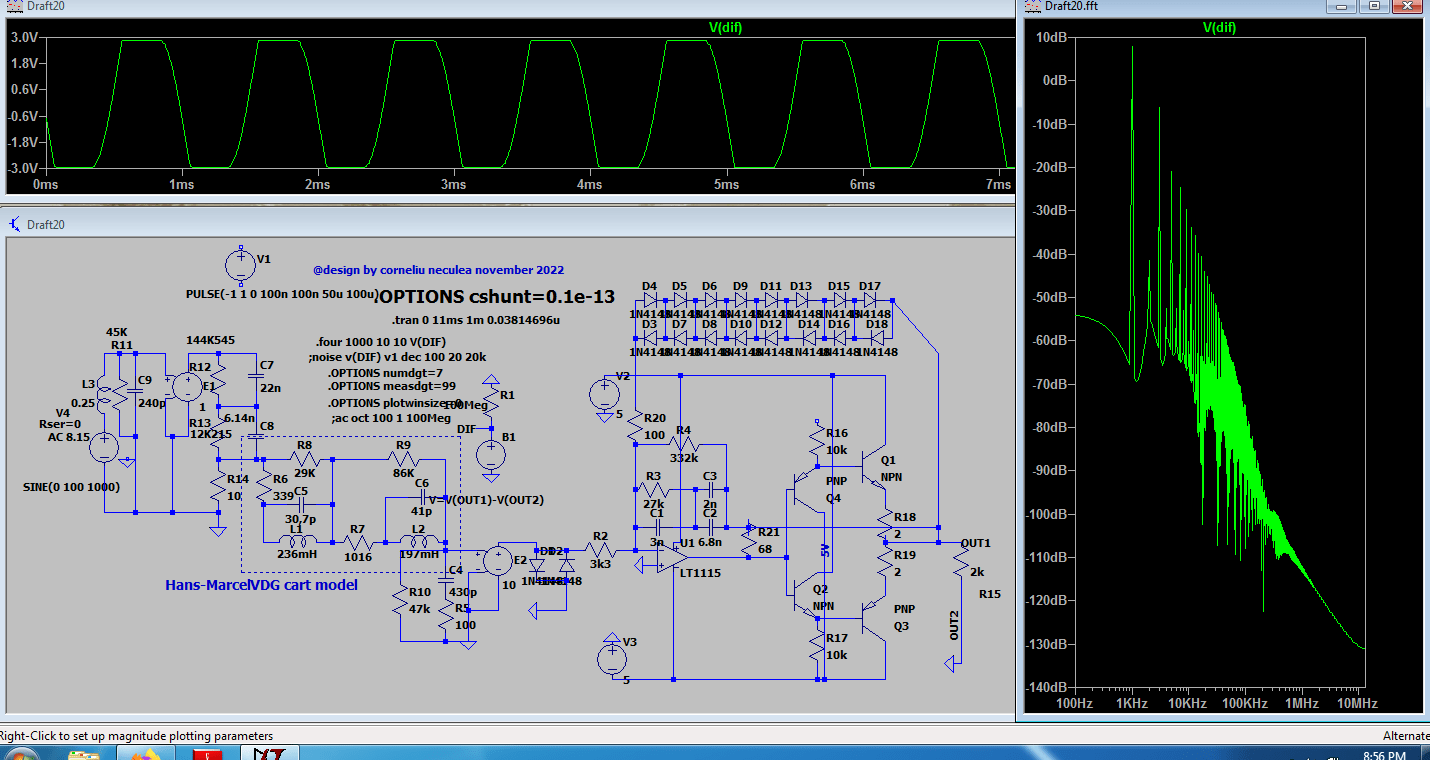Image resolution: width=1430 pixels, height=760 pixels.
Task: Select diode D17 at chain end
Action: [x=870, y=299]
